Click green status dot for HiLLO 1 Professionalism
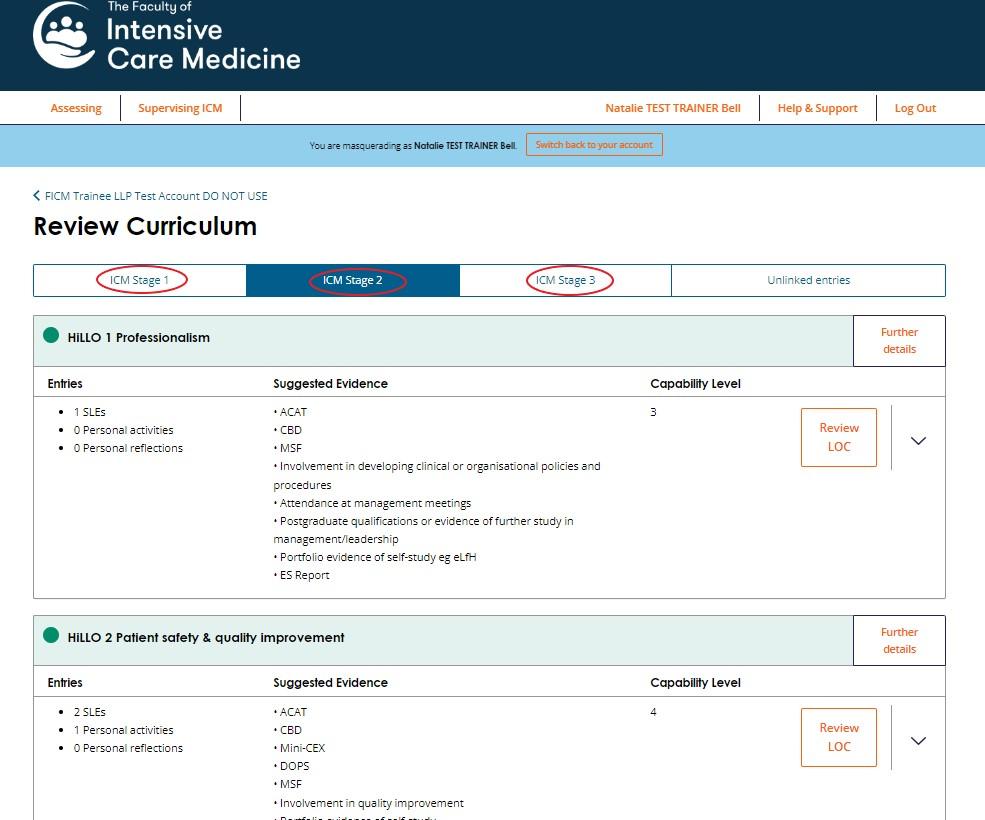Screen dimensions: 985x820 click(x=52, y=336)
